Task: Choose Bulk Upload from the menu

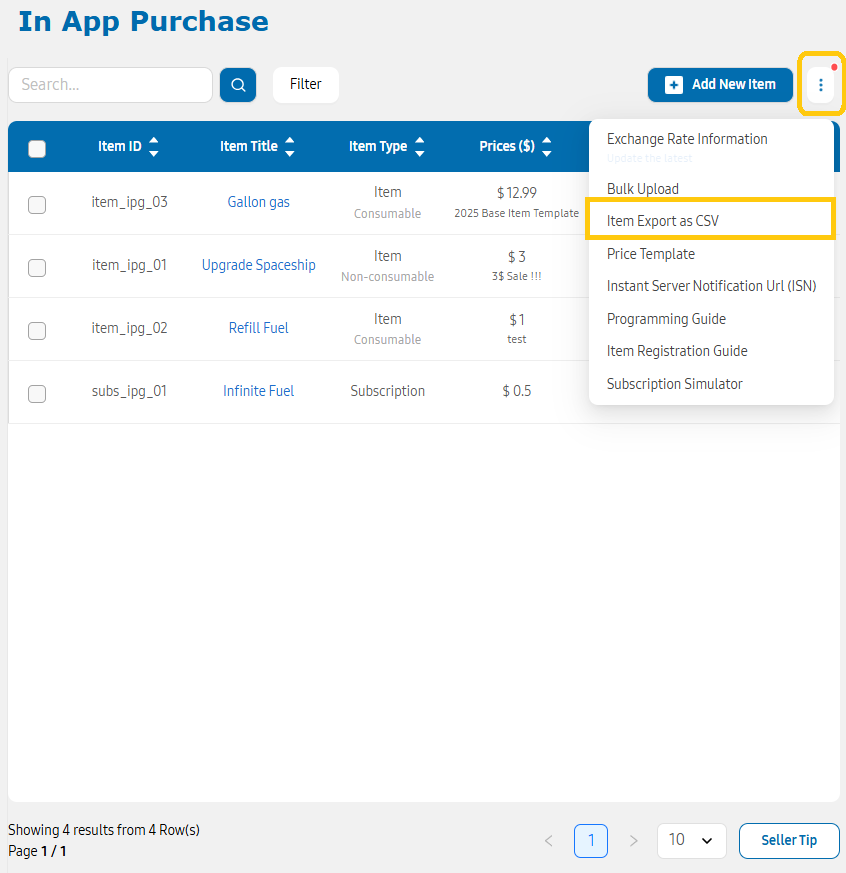Action: pyautogui.click(x=642, y=189)
